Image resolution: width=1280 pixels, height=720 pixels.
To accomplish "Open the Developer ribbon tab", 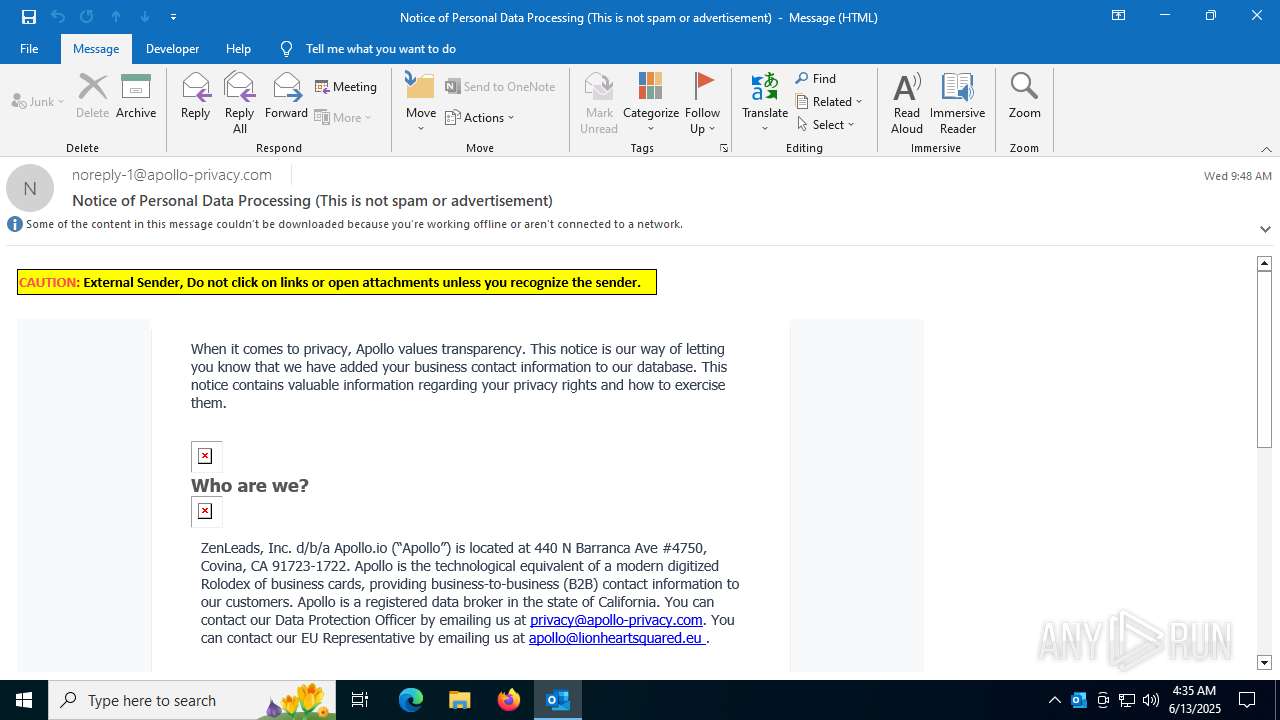I will (x=172, y=49).
